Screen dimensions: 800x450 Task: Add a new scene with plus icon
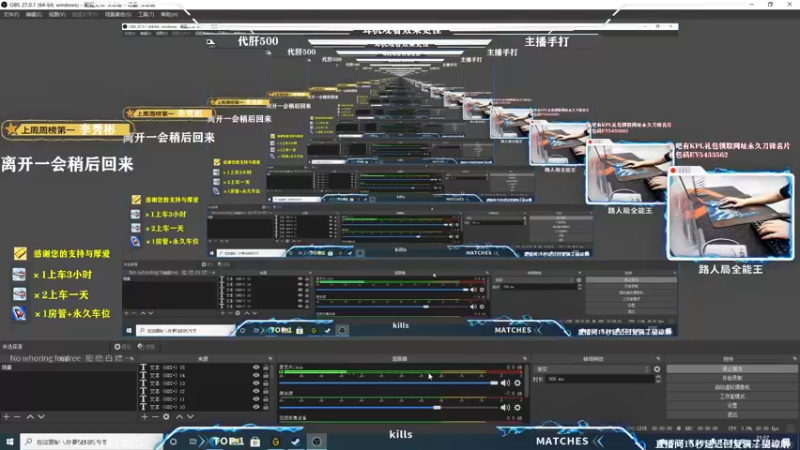pos(6,417)
